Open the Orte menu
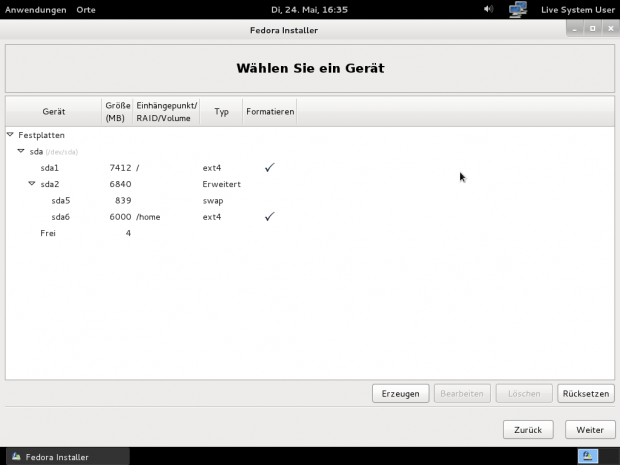 86,10
